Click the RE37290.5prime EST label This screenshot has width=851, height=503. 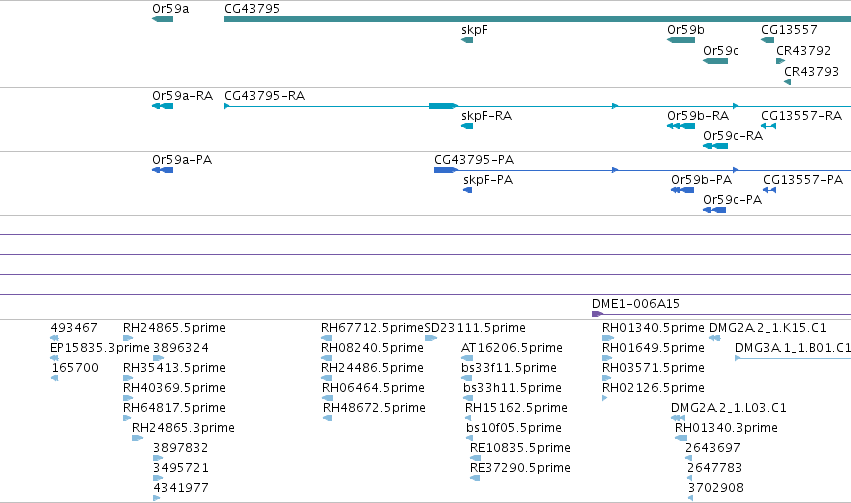coord(520,468)
